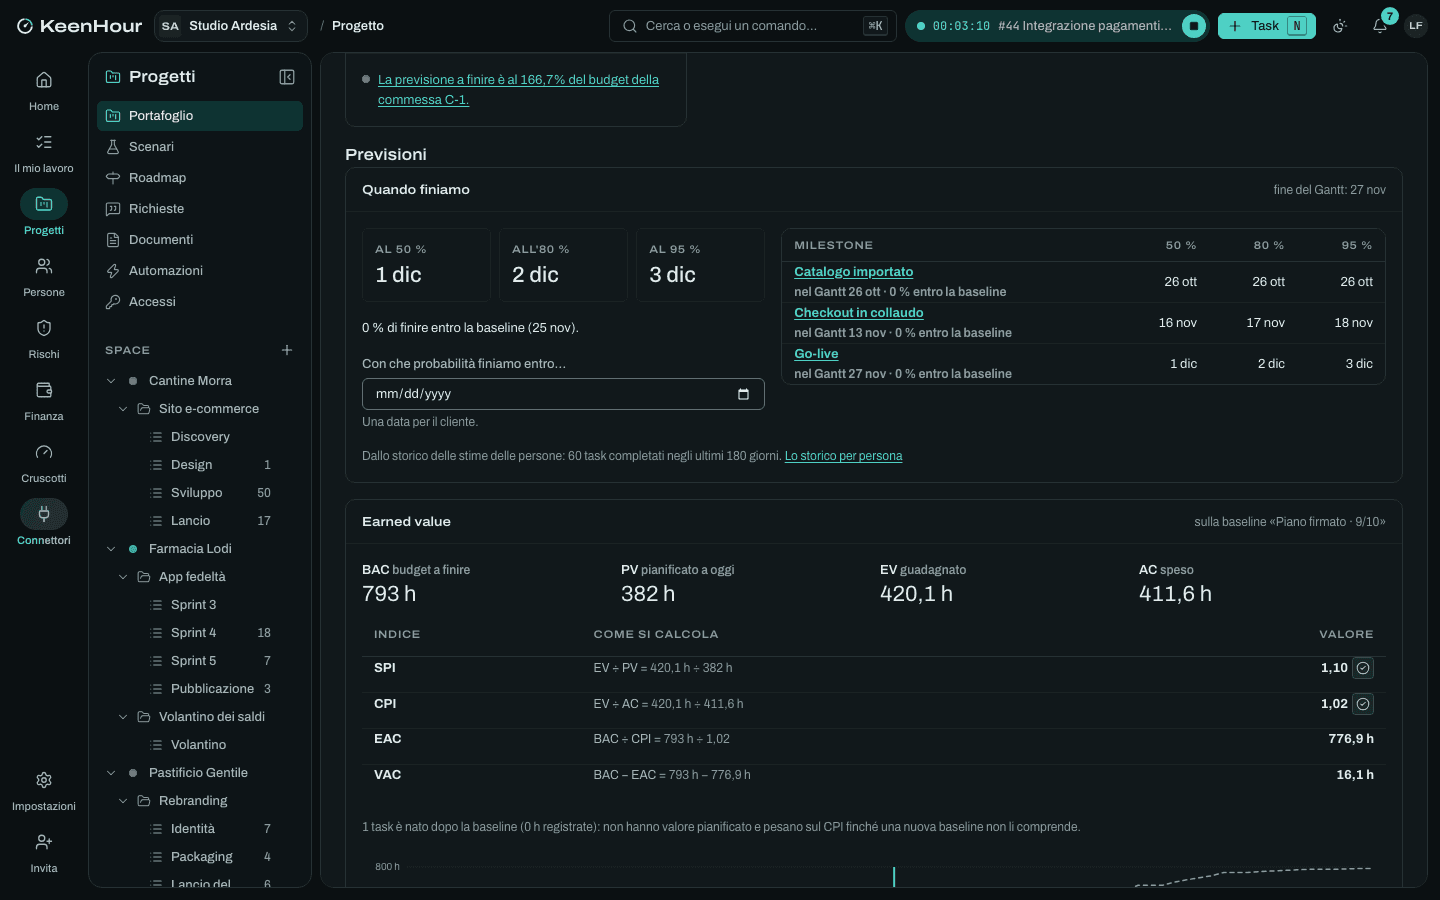The width and height of the screenshot is (1440, 900).
Task: Open the notifications bell
Action: 1380,26
